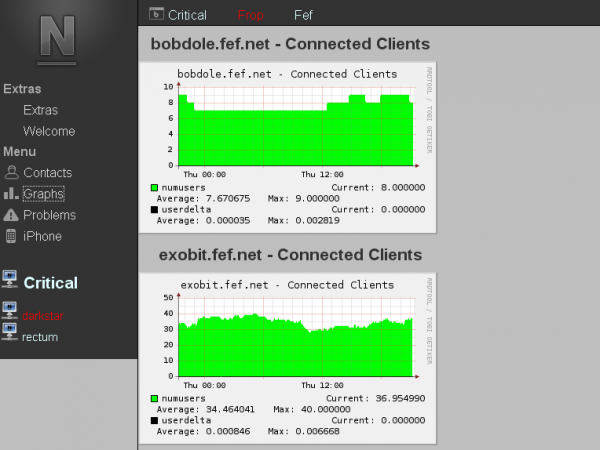Click the Contacts person icon

click(11, 172)
